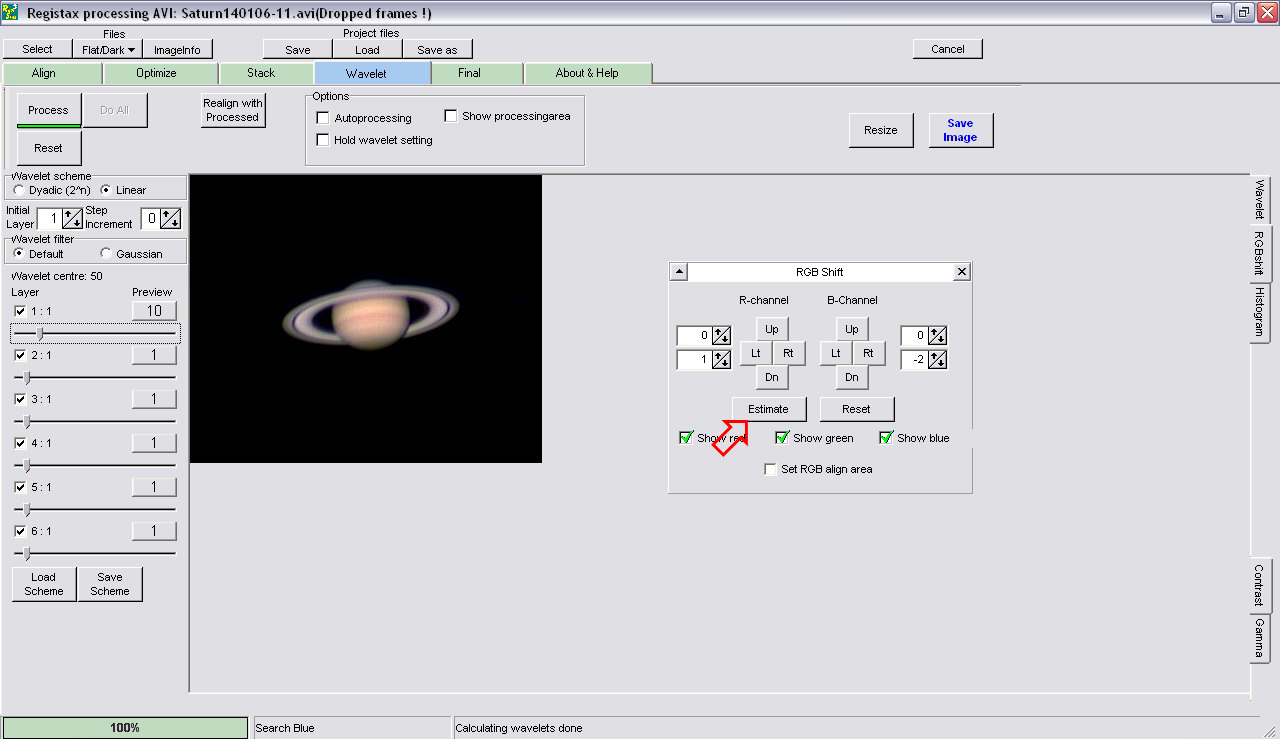
Task: Click the project Save as button
Action: coord(437,49)
